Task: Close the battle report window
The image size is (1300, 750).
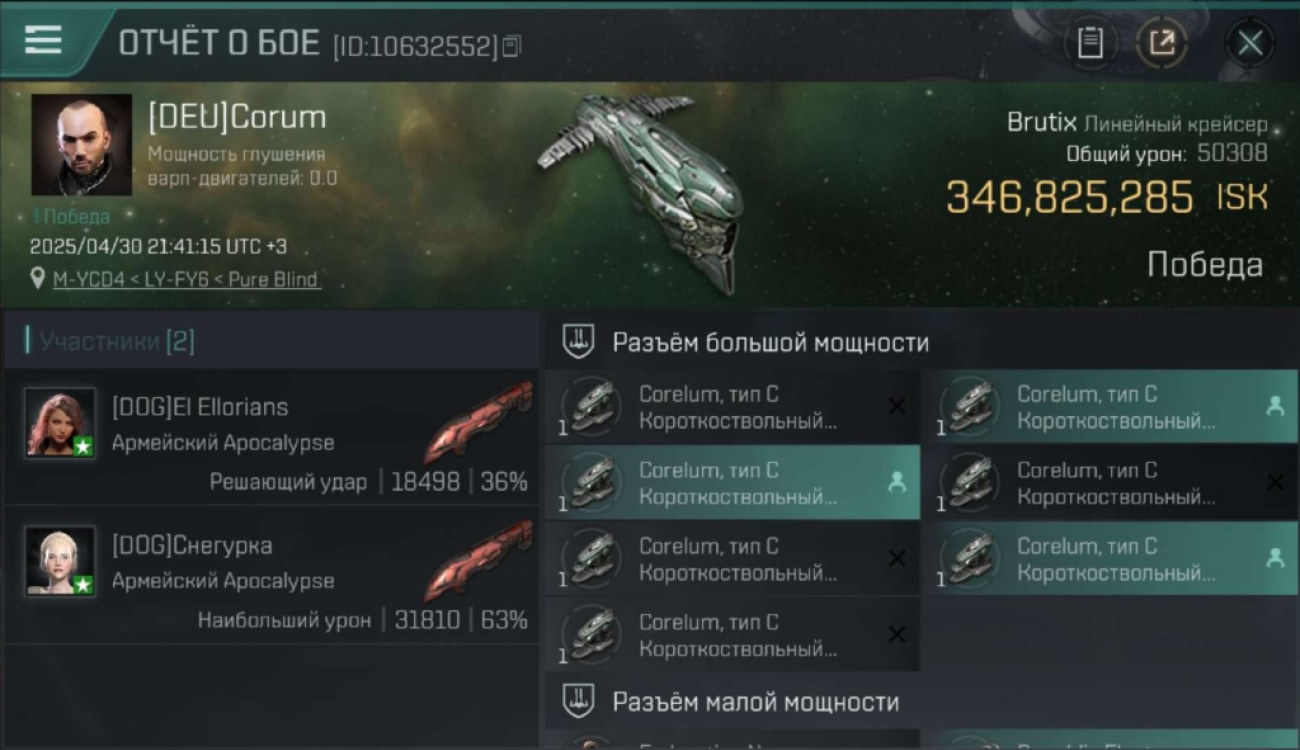Action: (x=1250, y=43)
